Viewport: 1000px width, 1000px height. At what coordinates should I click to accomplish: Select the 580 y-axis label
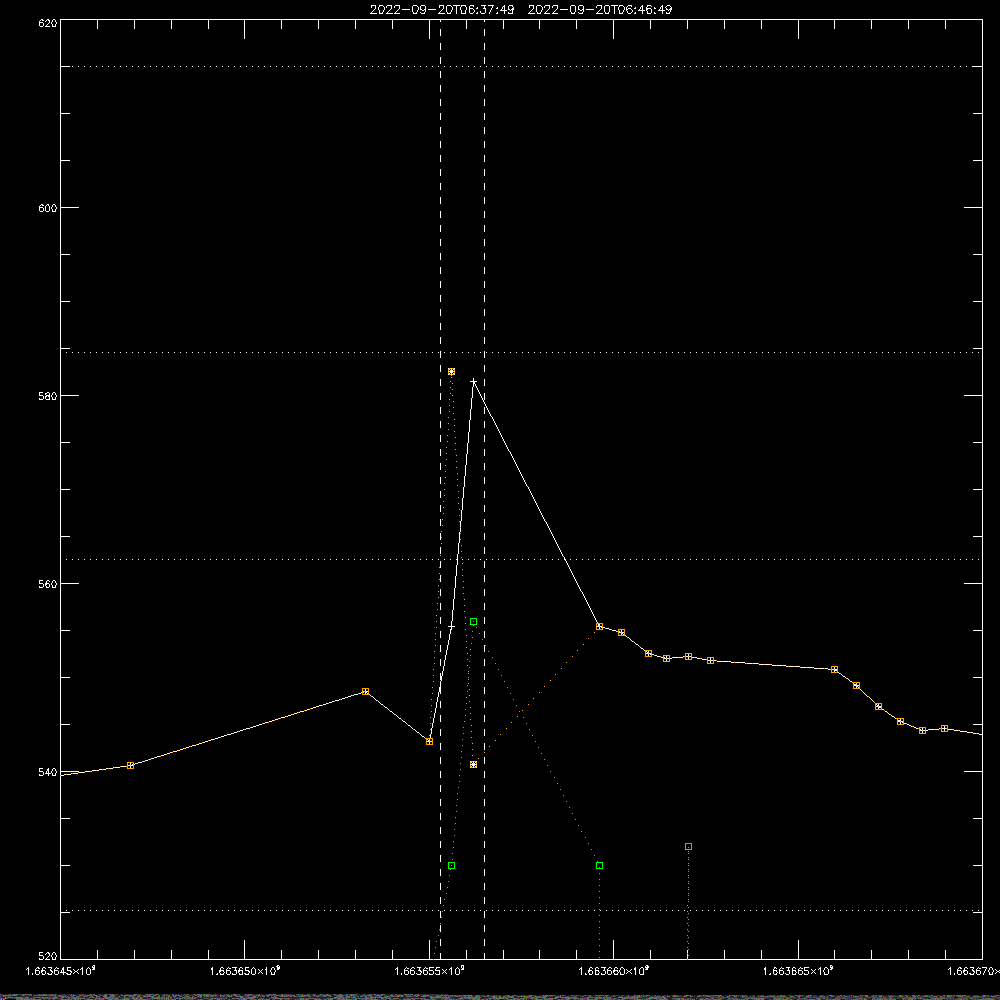tap(48, 396)
